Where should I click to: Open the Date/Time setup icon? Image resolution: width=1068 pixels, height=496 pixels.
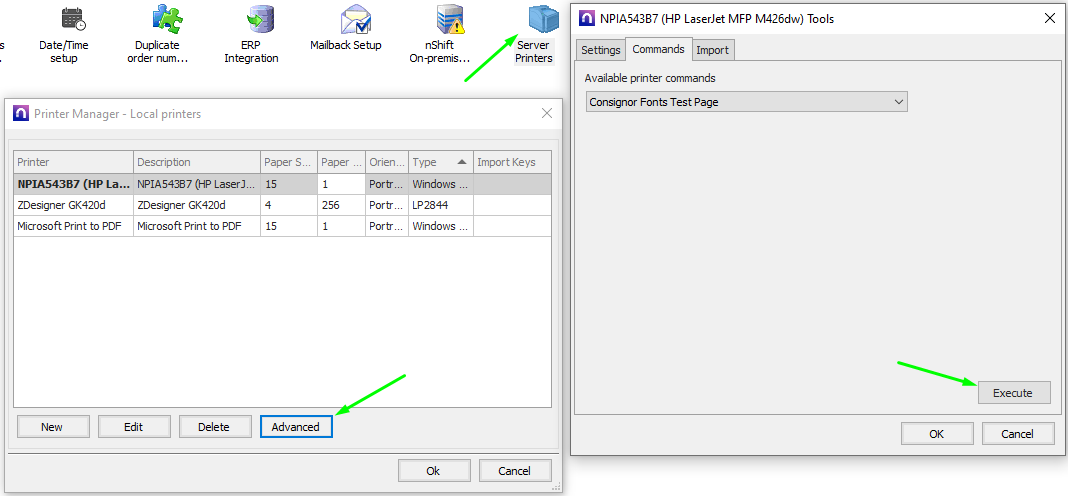point(72,20)
